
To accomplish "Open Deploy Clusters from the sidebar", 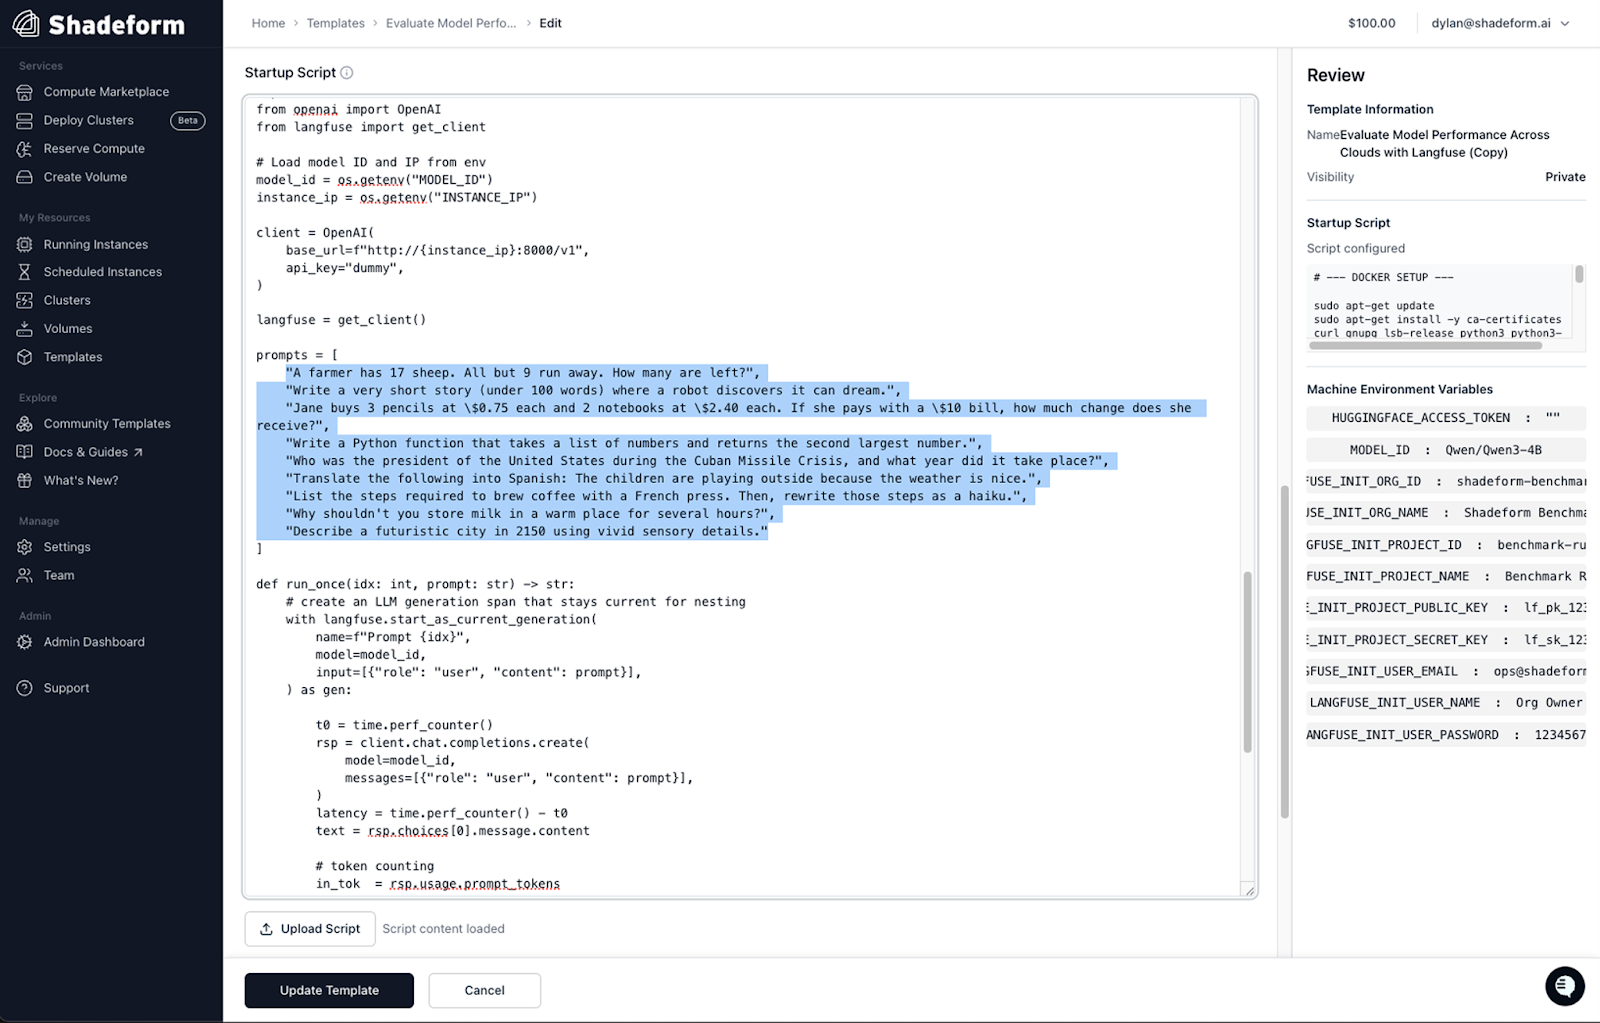I will [x=89, y=120].
